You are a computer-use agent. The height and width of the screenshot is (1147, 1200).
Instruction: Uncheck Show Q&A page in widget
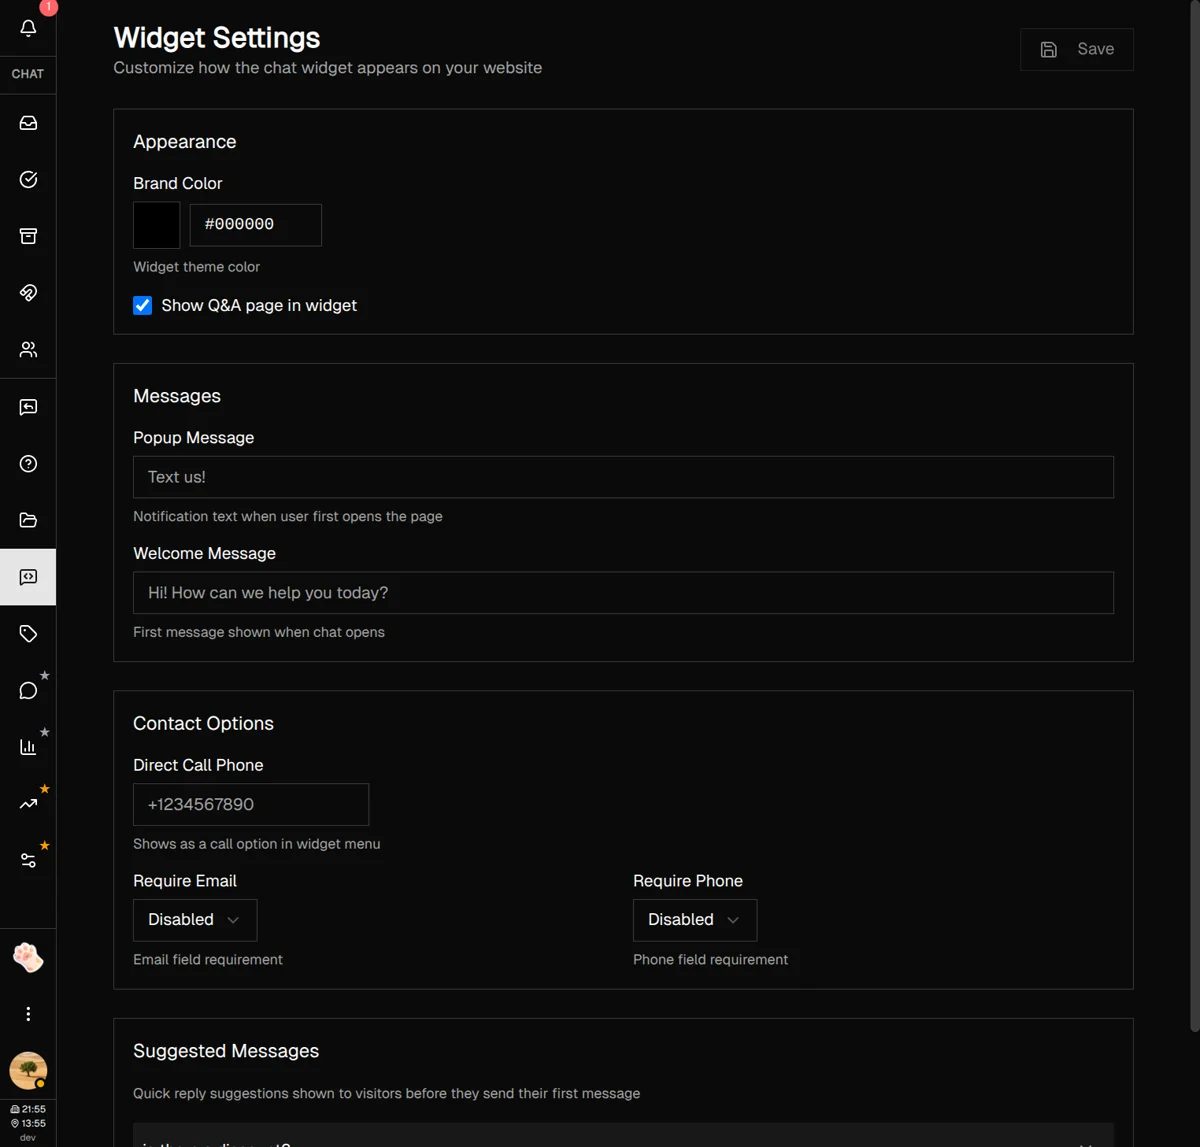142,305
